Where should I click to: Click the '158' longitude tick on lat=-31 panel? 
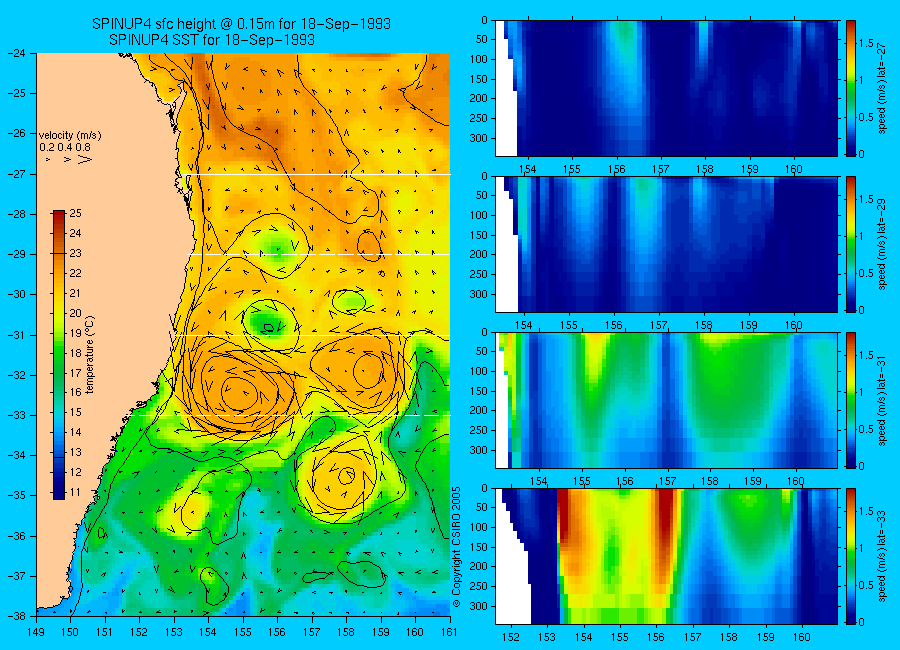[710, 481]
